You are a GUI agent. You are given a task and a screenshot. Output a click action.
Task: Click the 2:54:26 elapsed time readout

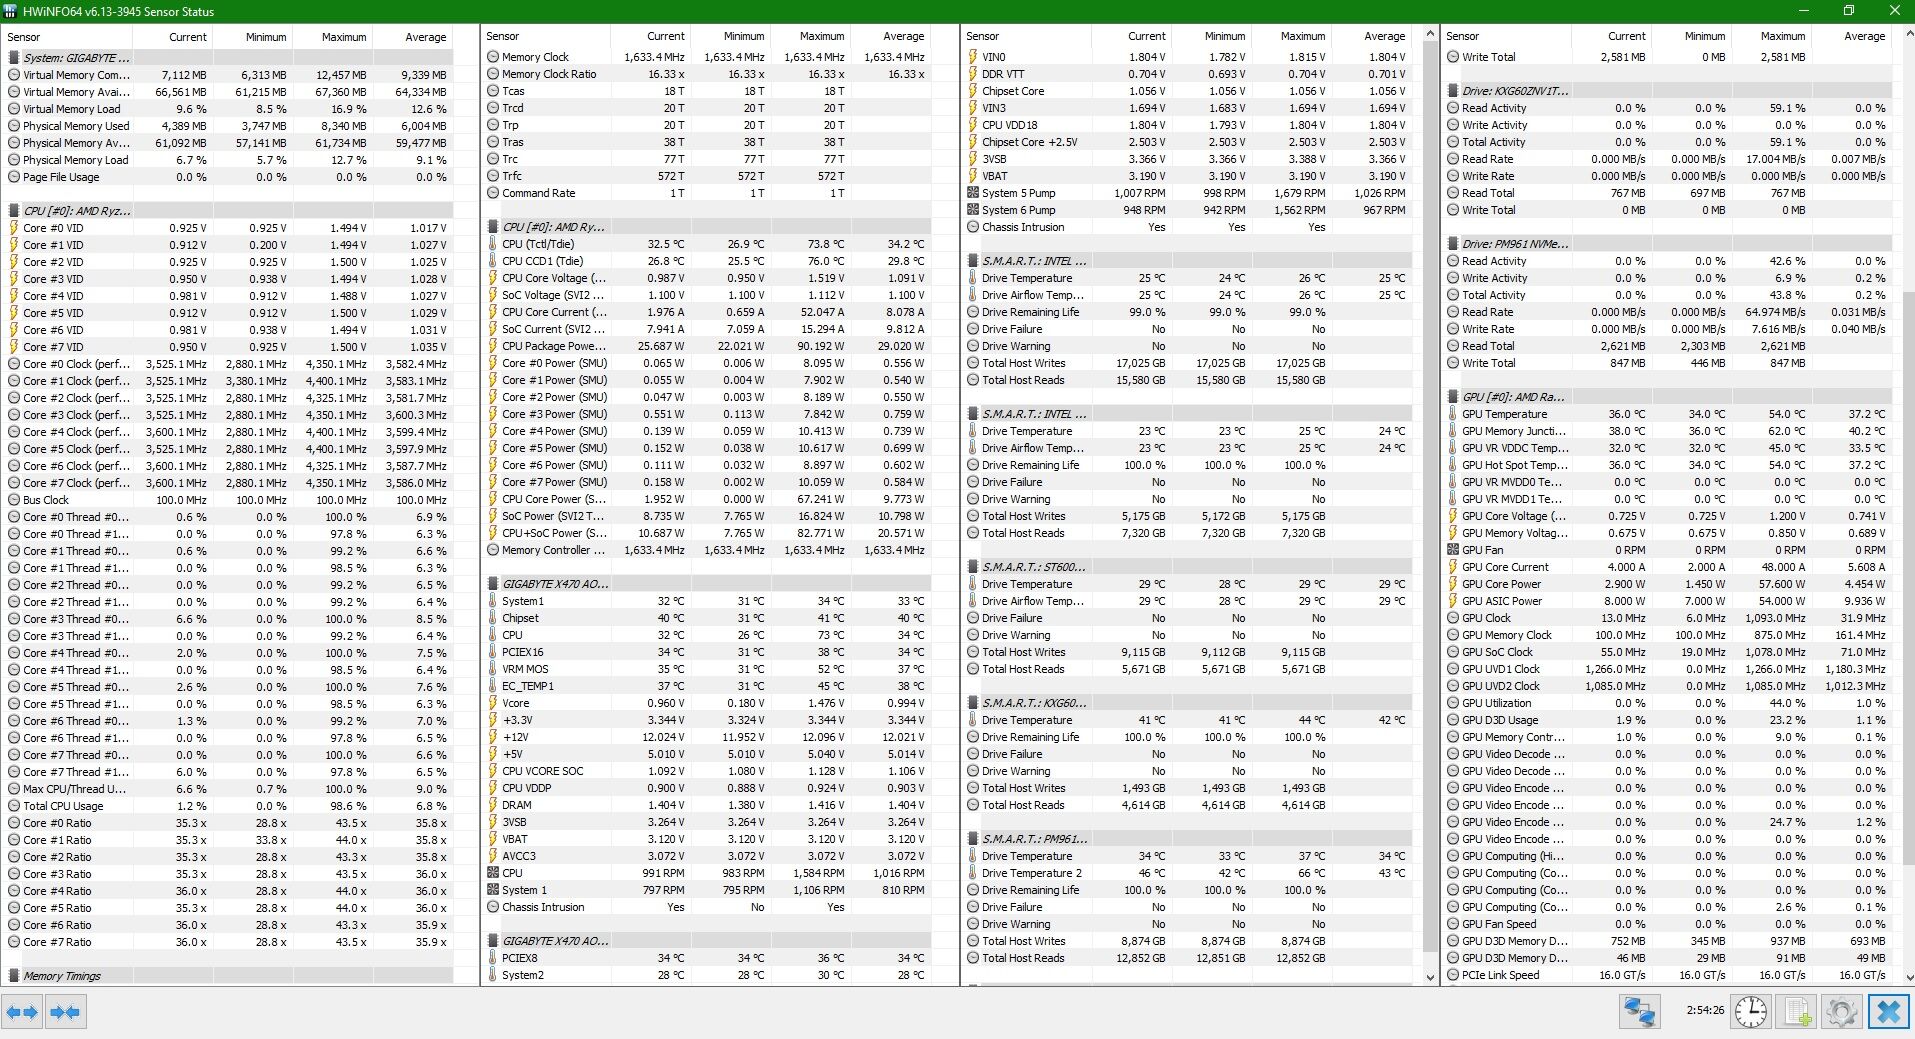pos(1705,1010)
